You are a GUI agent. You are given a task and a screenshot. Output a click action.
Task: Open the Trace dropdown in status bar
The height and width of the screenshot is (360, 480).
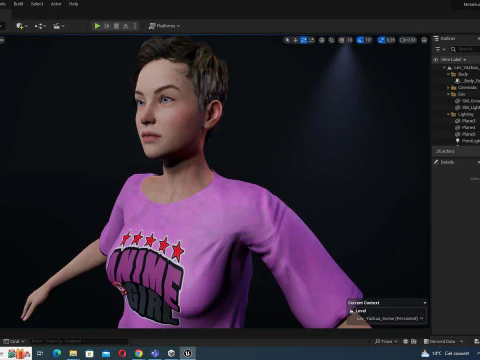(386, 341)
